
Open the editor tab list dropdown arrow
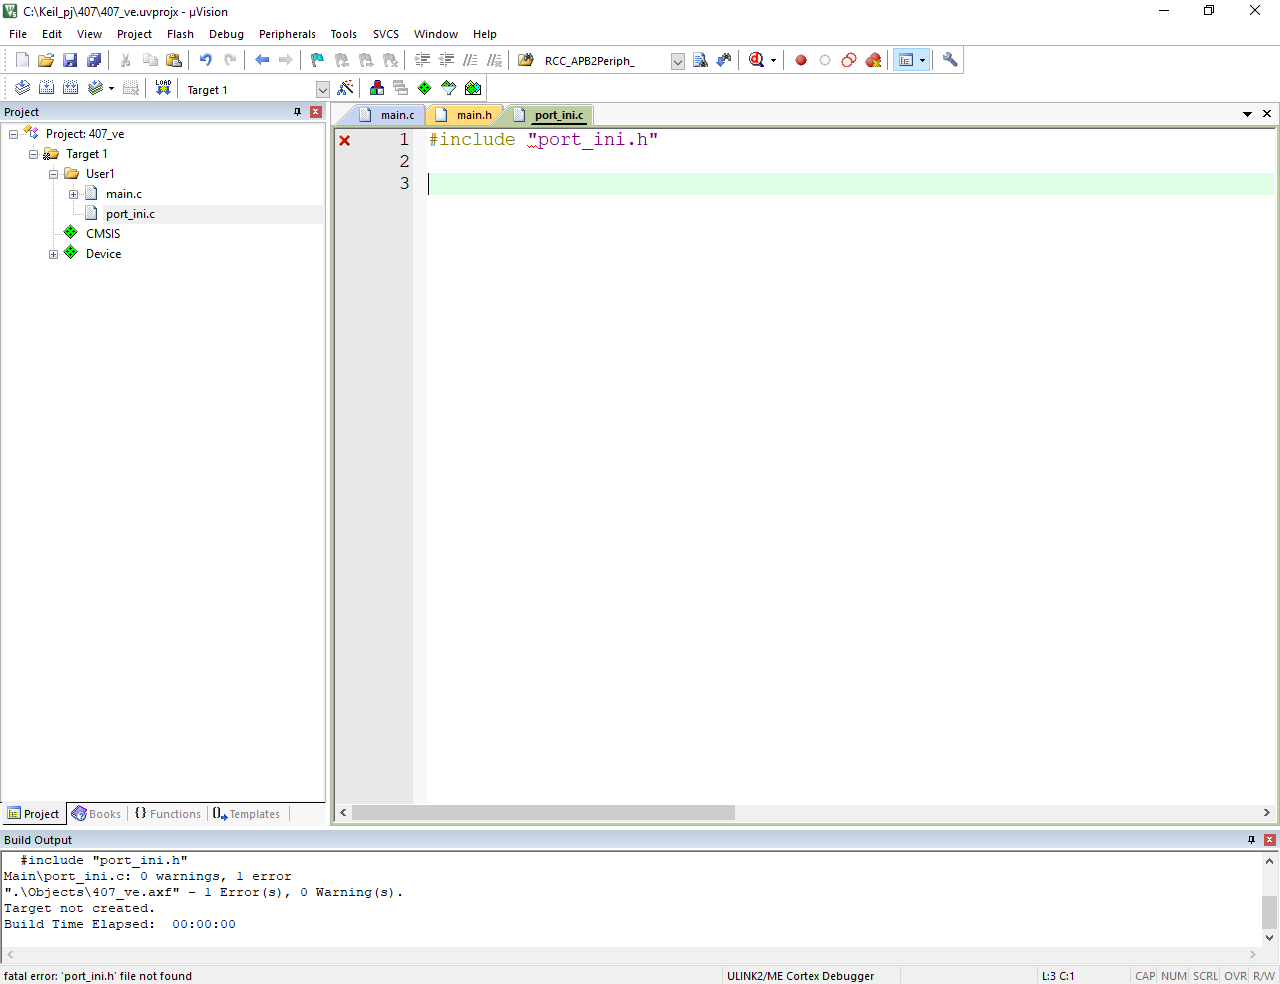[x=1247, y=114]
